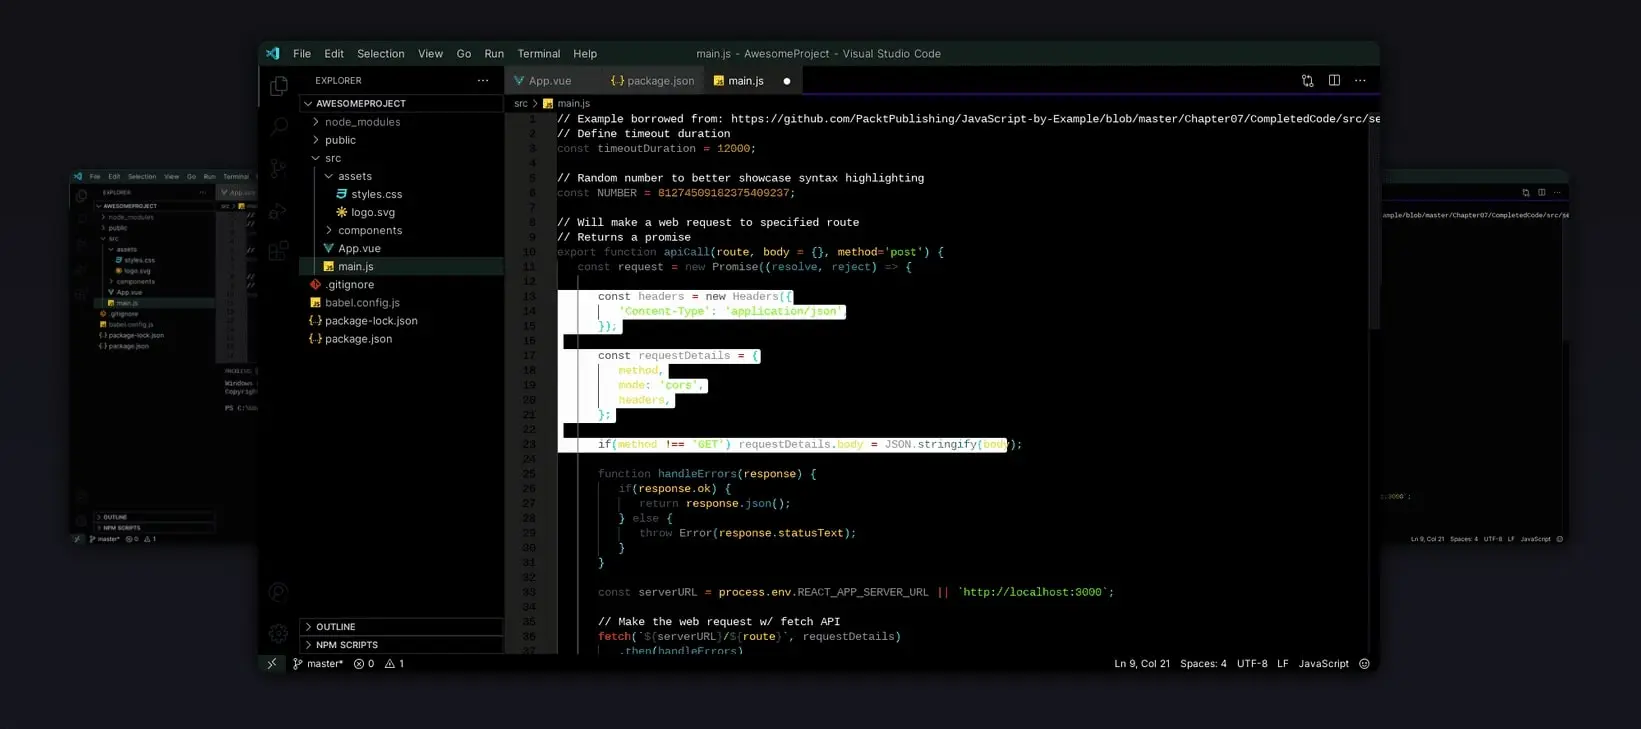Viewport: 1641px width, 729px height.
Task: Collapse the AWESOMEPROJECT root folder
Action: pos(401,104)
